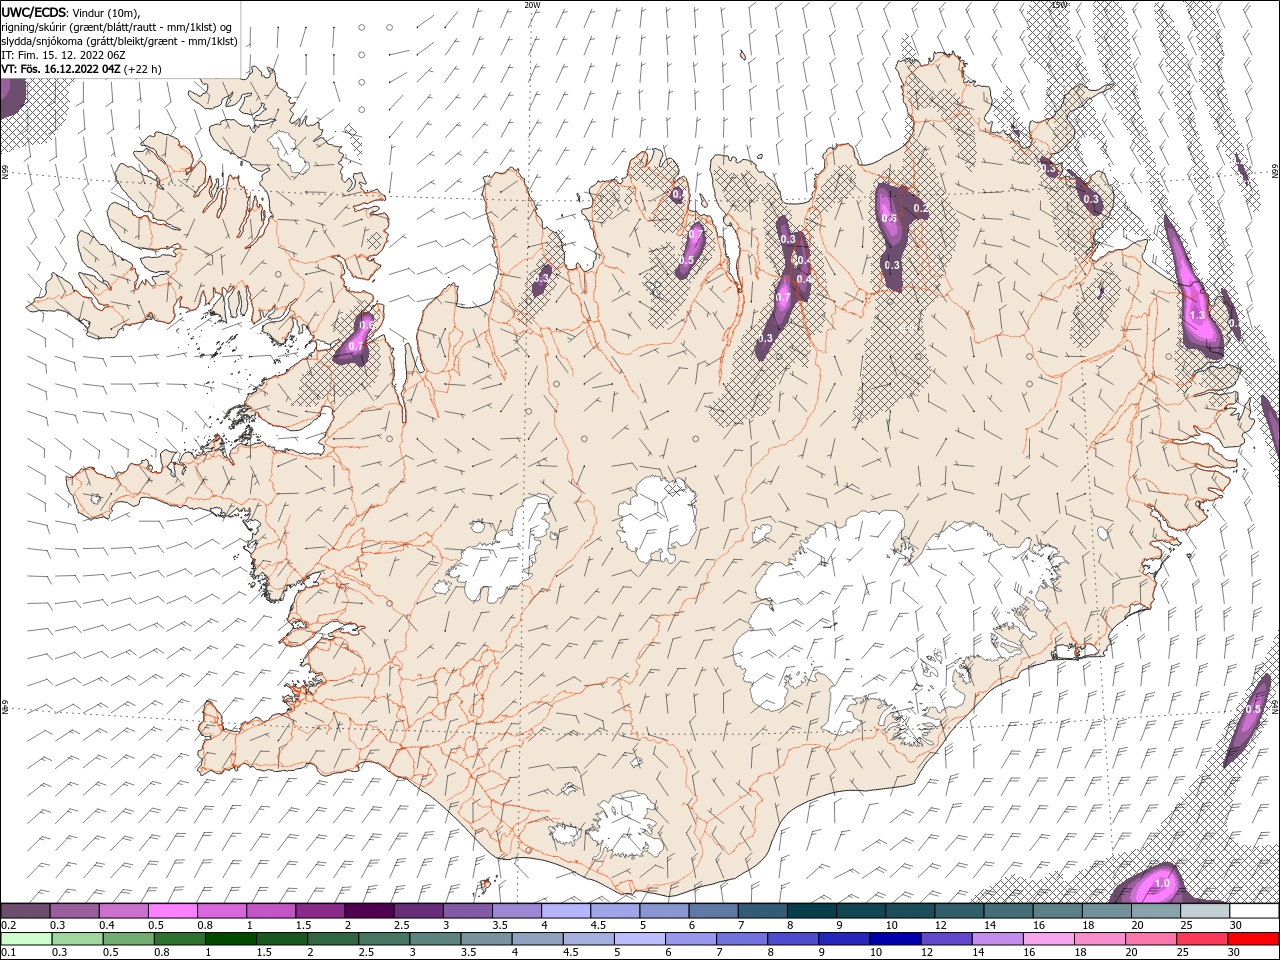
Task: Click the lower legend swatch between 20 and 25
Action: (1149, 939)
